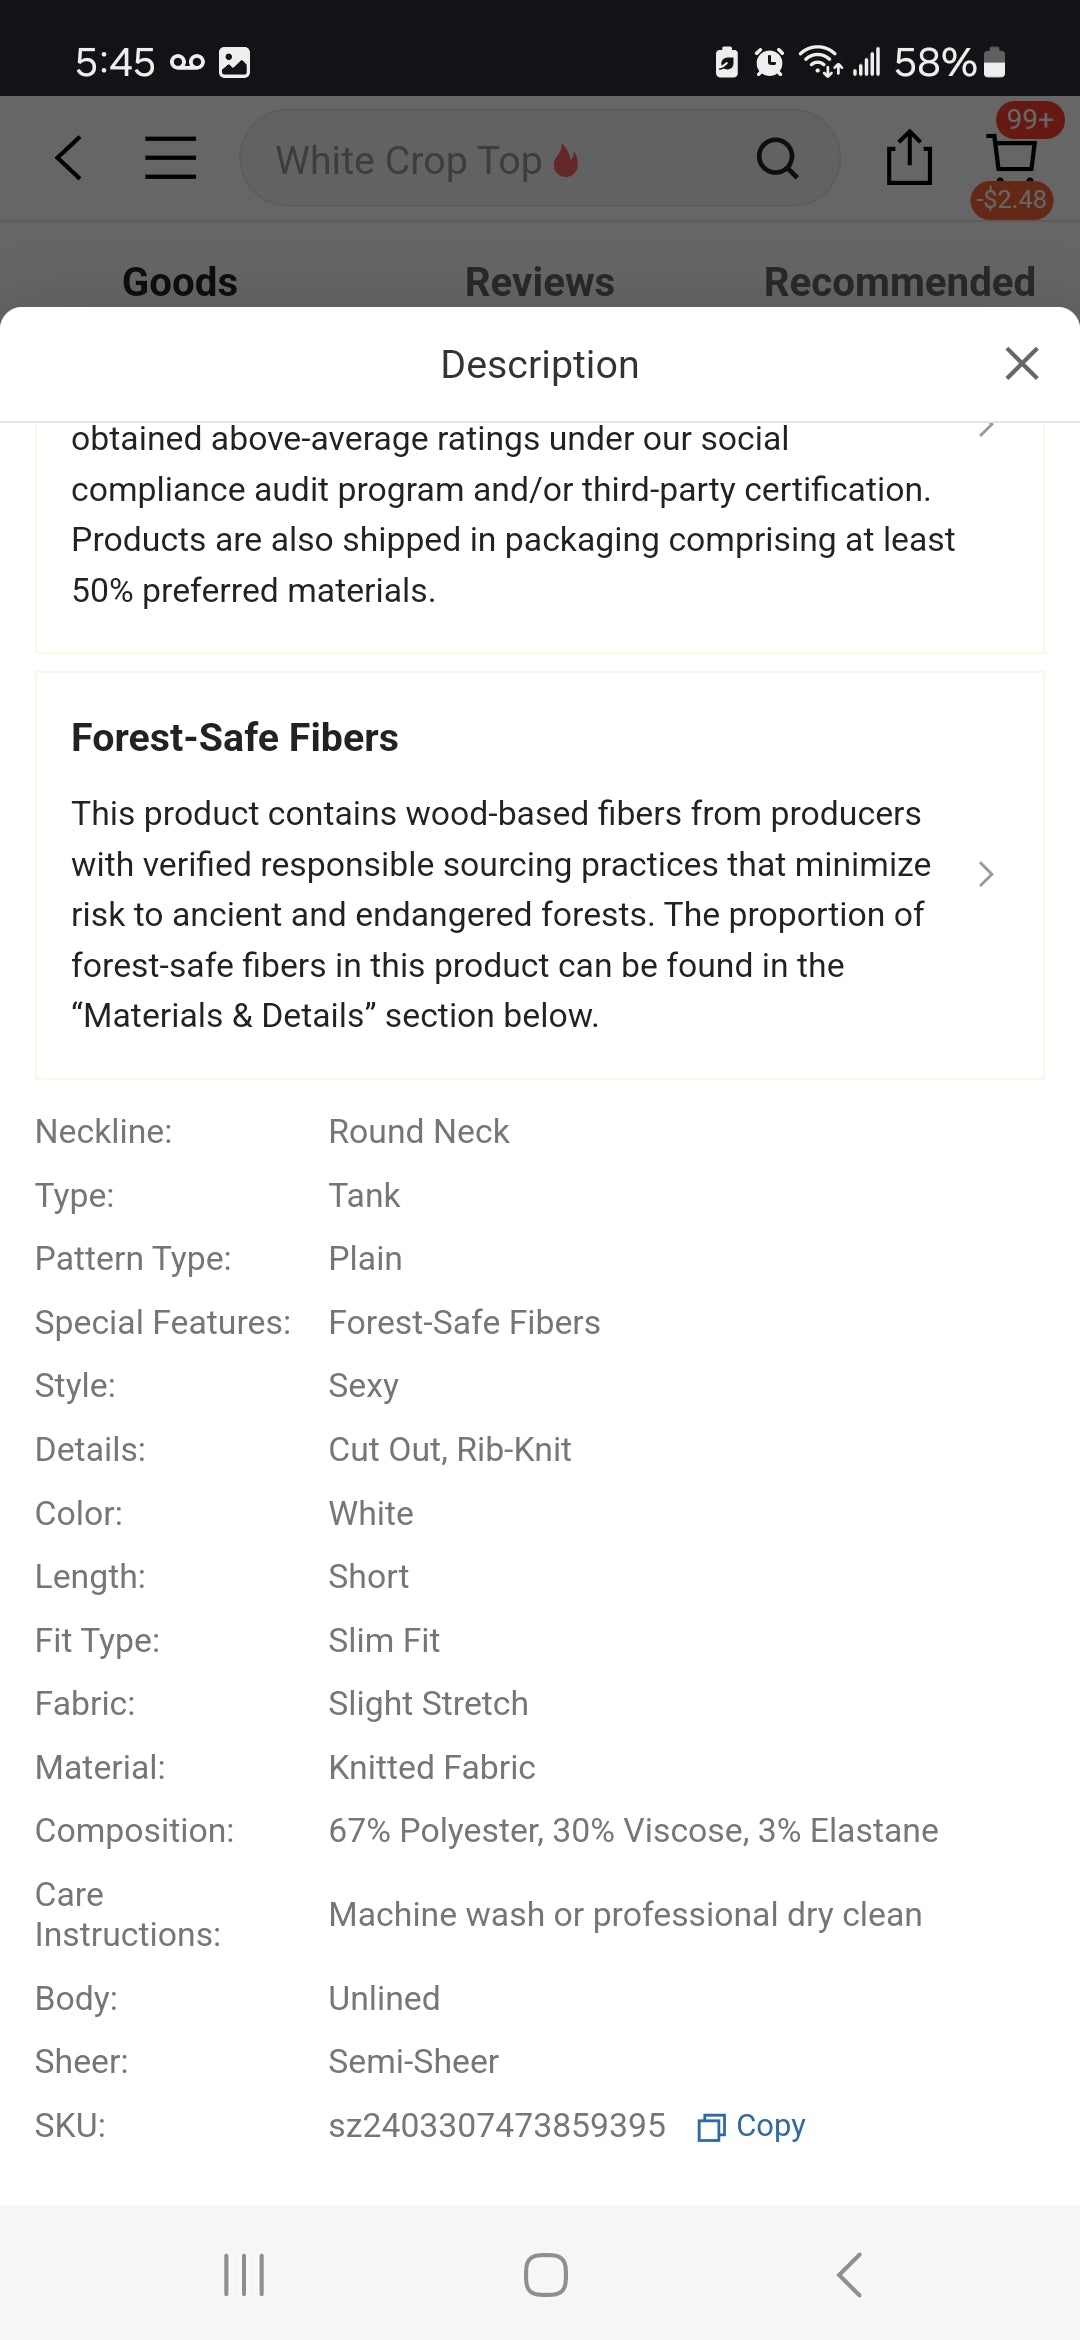The height and width of the screenshot is (2340, 1080).
Task: Switch to the Reviews tab
Action: (x=540, y=282)
